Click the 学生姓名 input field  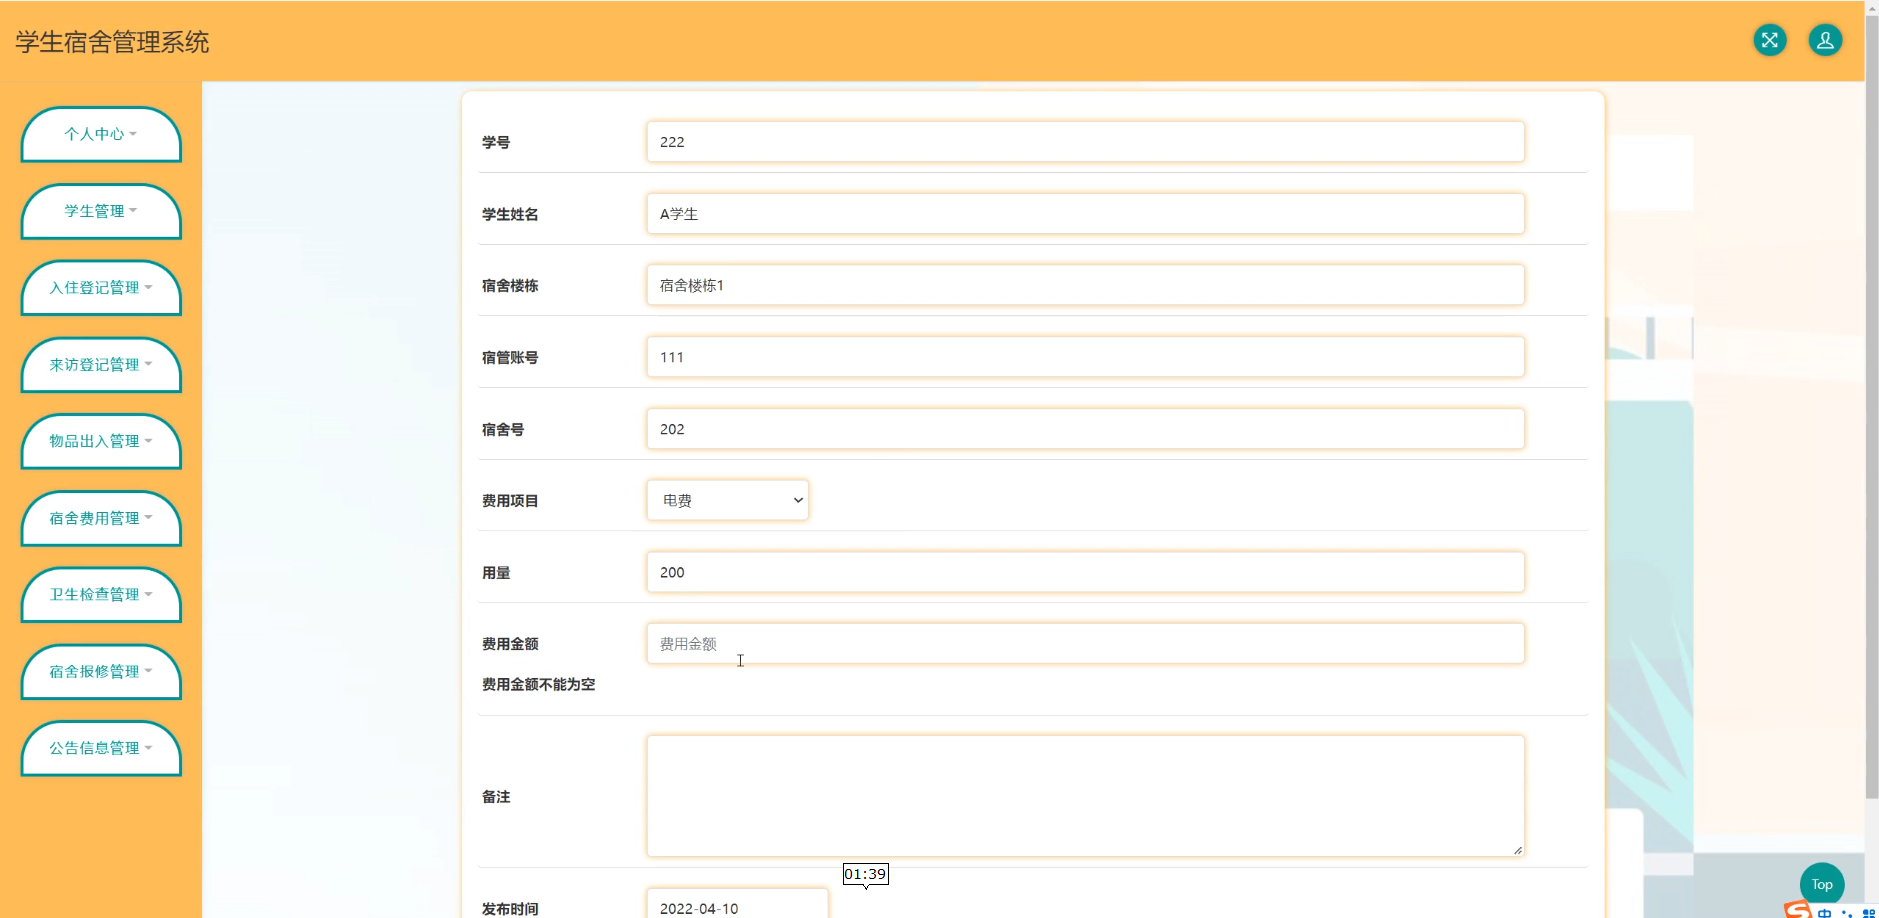click(x=1085, y=214)
